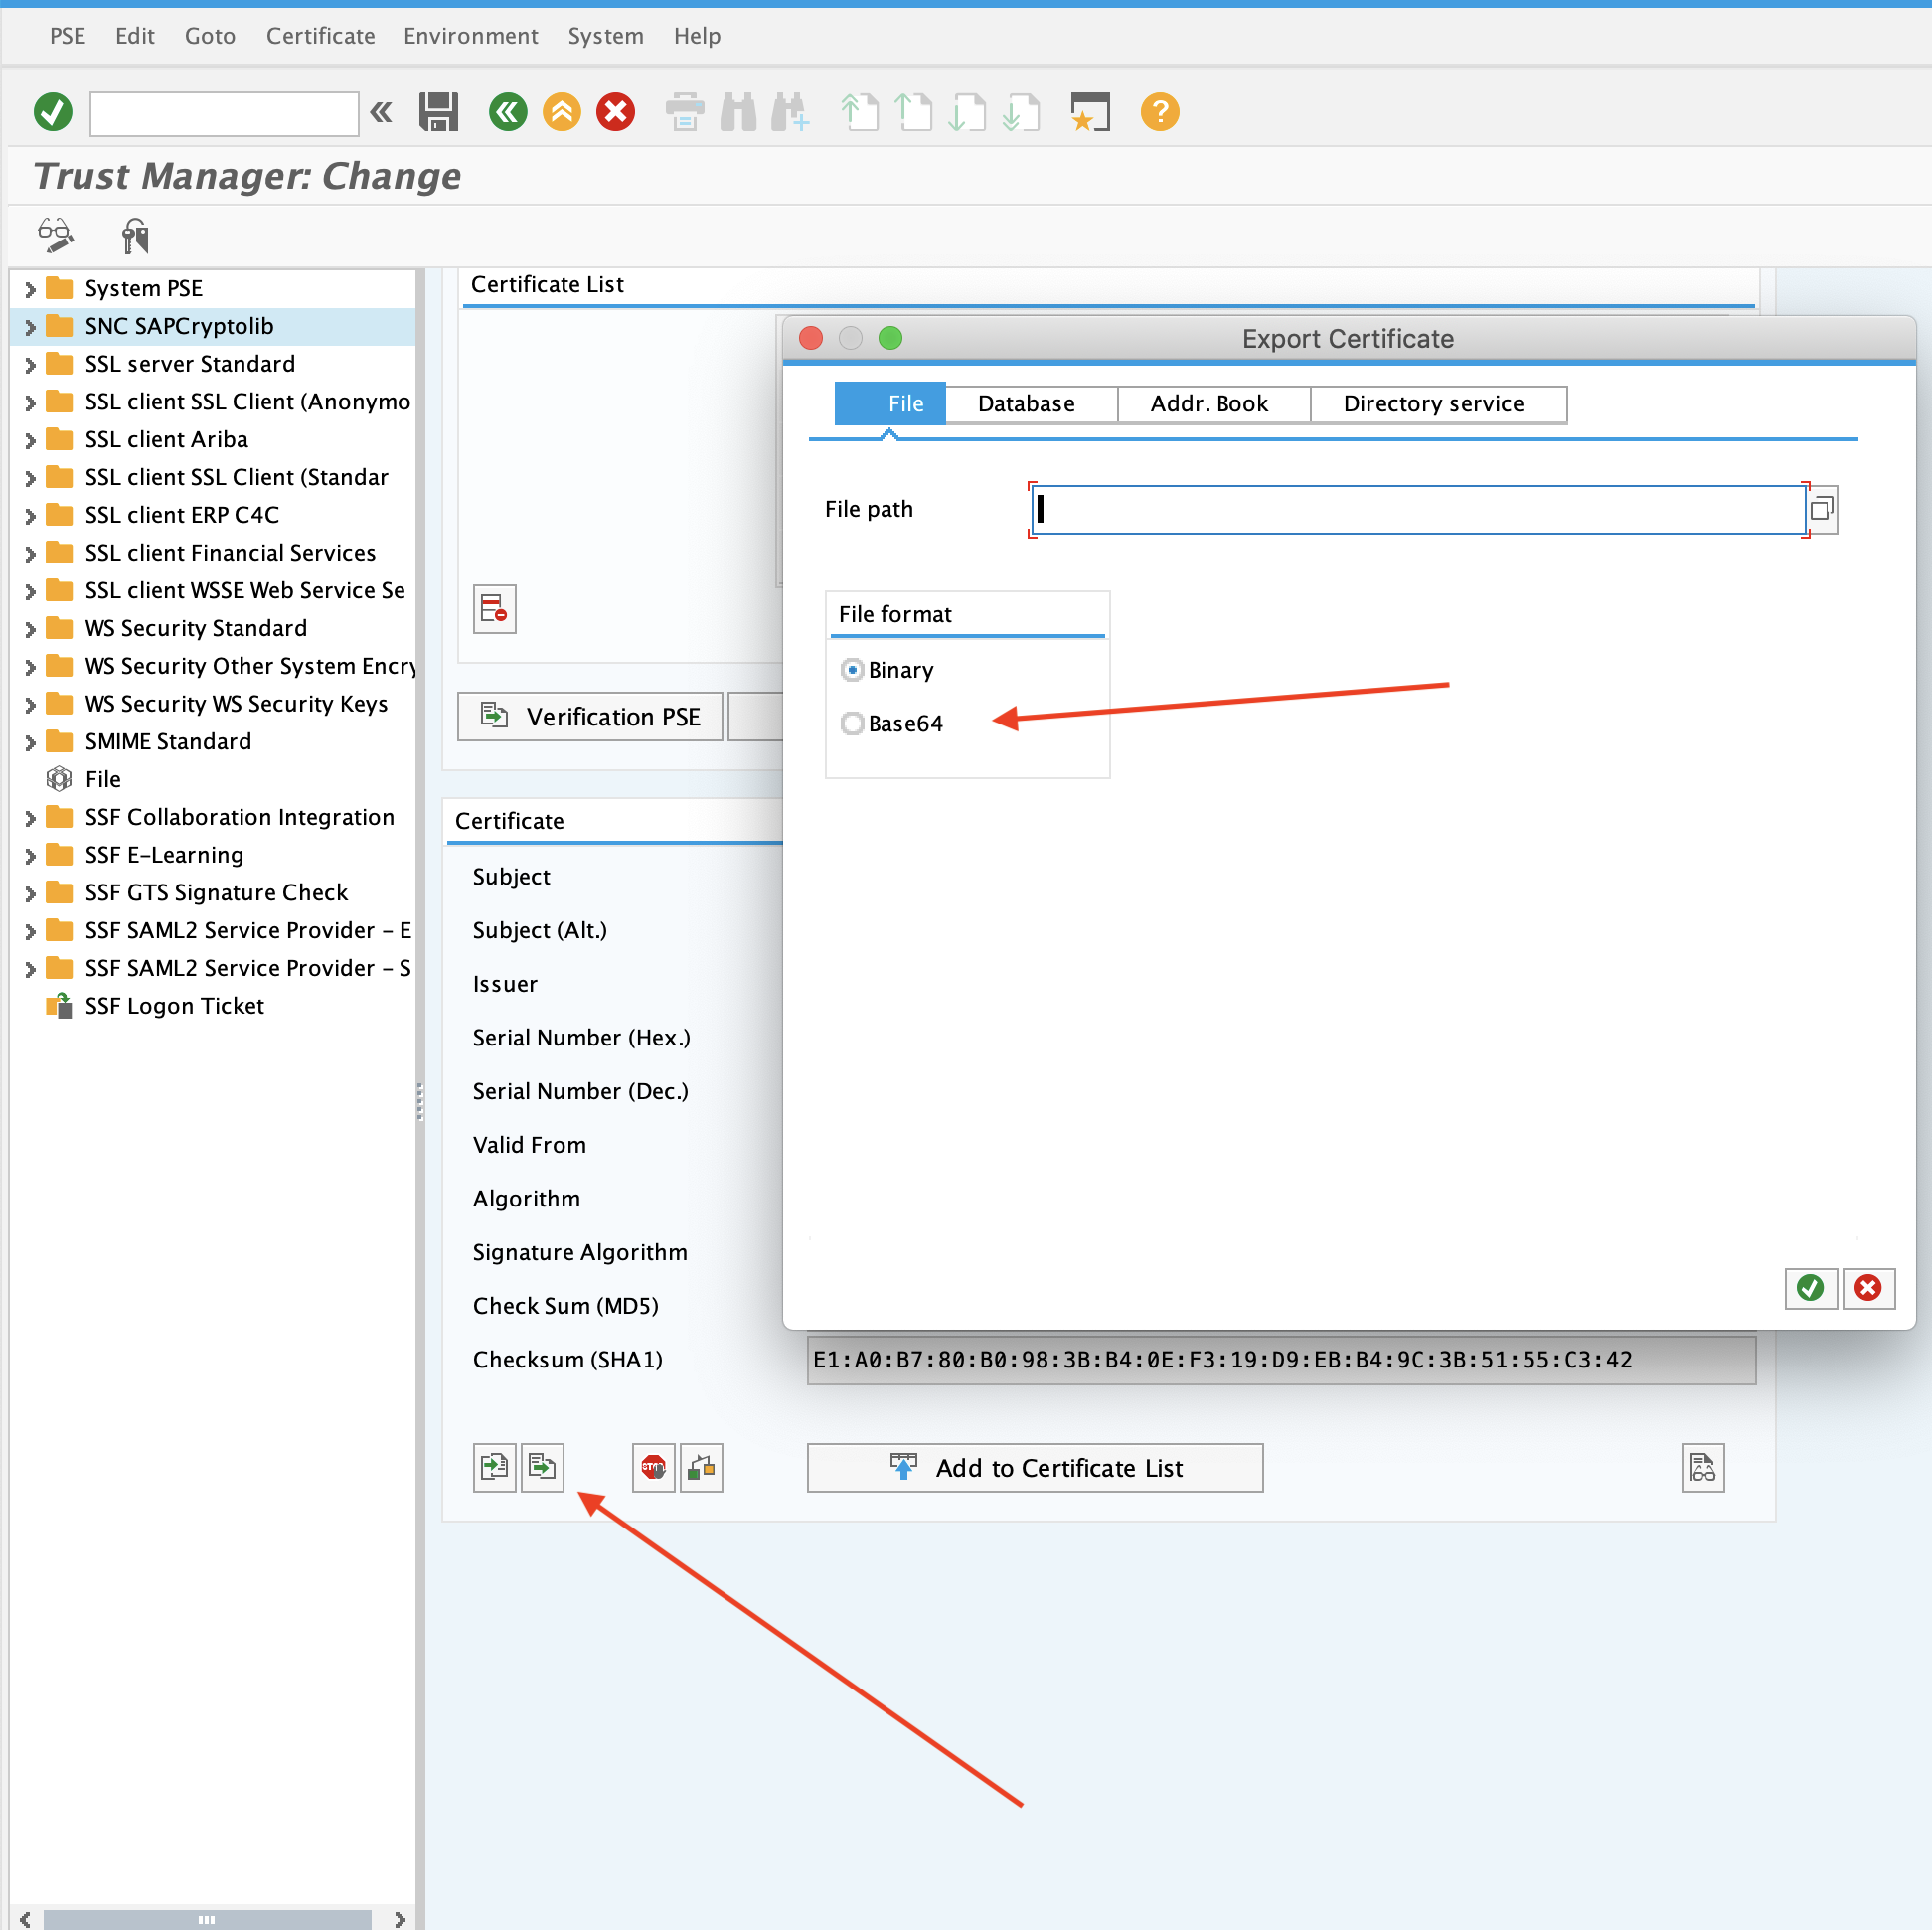Switch to the Database tab
This screenshot has width=1932, height=1930.
pyautogui.click(x=1026, y=404)
